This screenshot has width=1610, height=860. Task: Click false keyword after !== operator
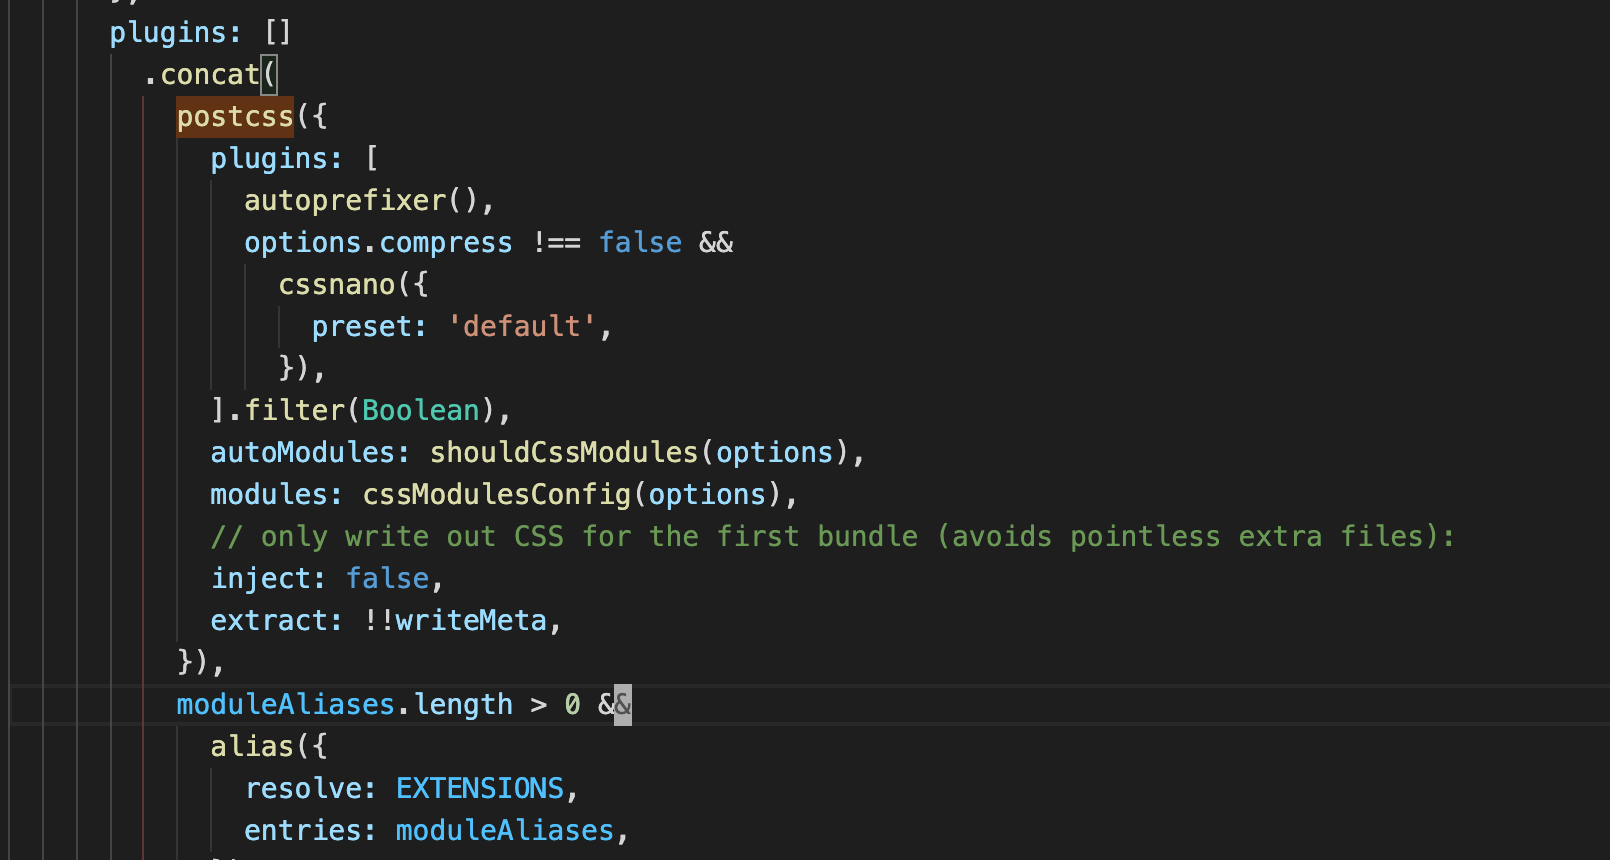tap(640, 243)
